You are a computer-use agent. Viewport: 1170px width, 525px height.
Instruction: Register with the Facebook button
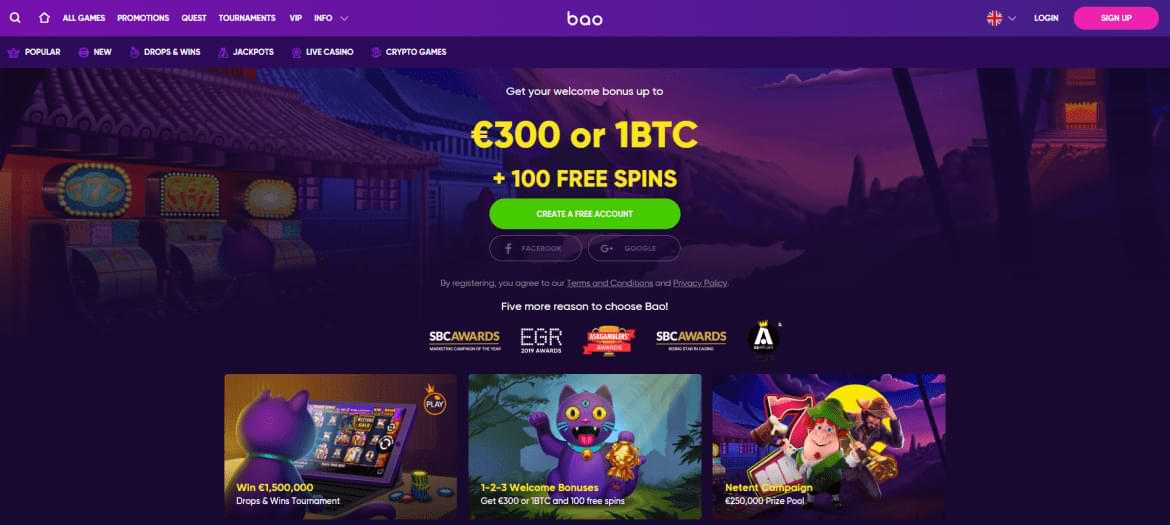[x=535, y=248]
